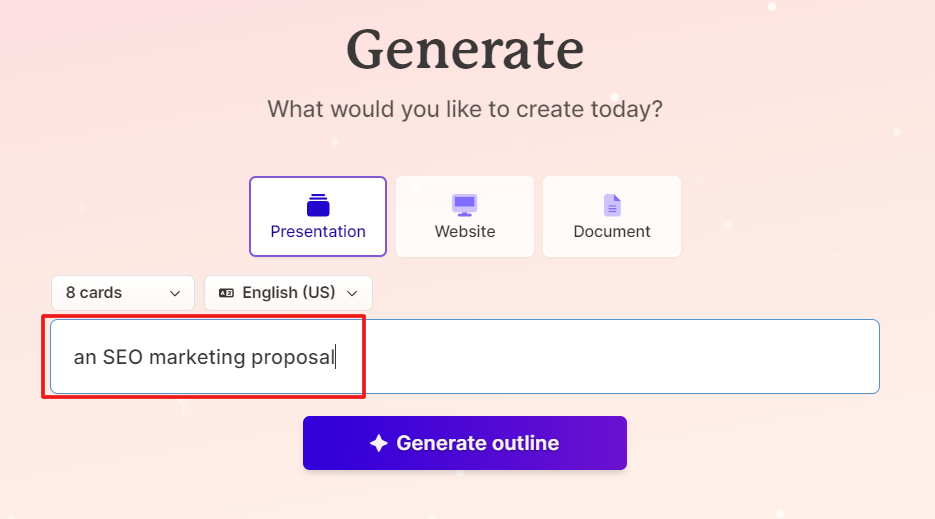Expand the chevron next to English (US)
The height and width of the screenshot is (519, 935).
click(352, 294)
